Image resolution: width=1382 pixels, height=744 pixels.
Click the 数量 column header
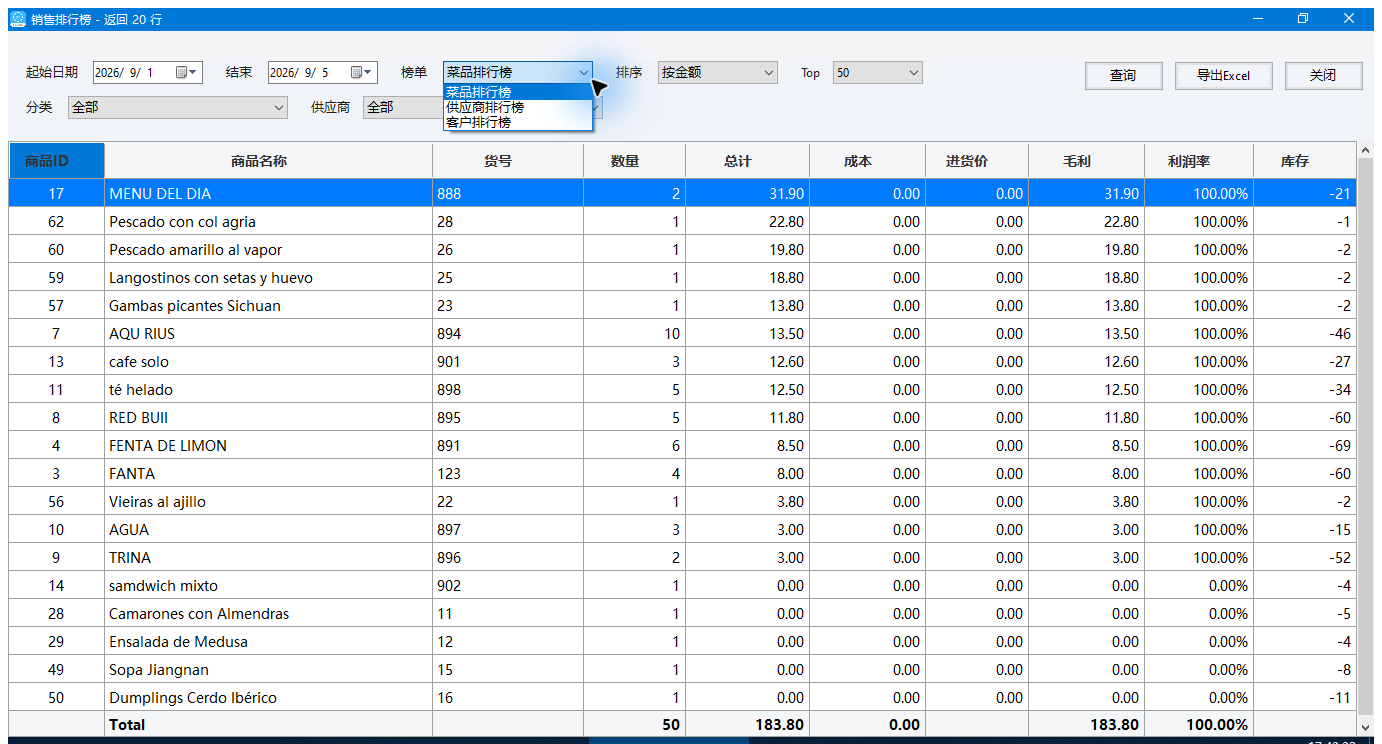pos(634,161)
